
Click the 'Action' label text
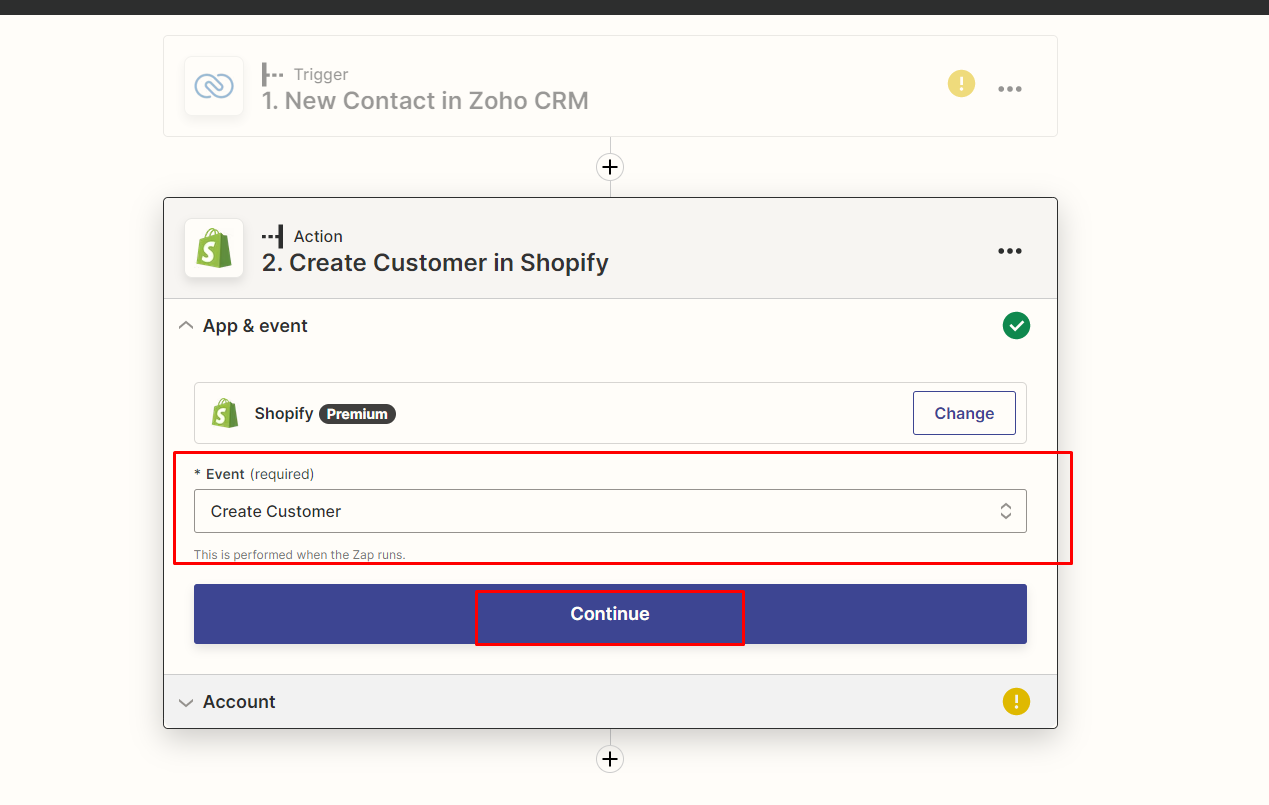tap(318, 236)
